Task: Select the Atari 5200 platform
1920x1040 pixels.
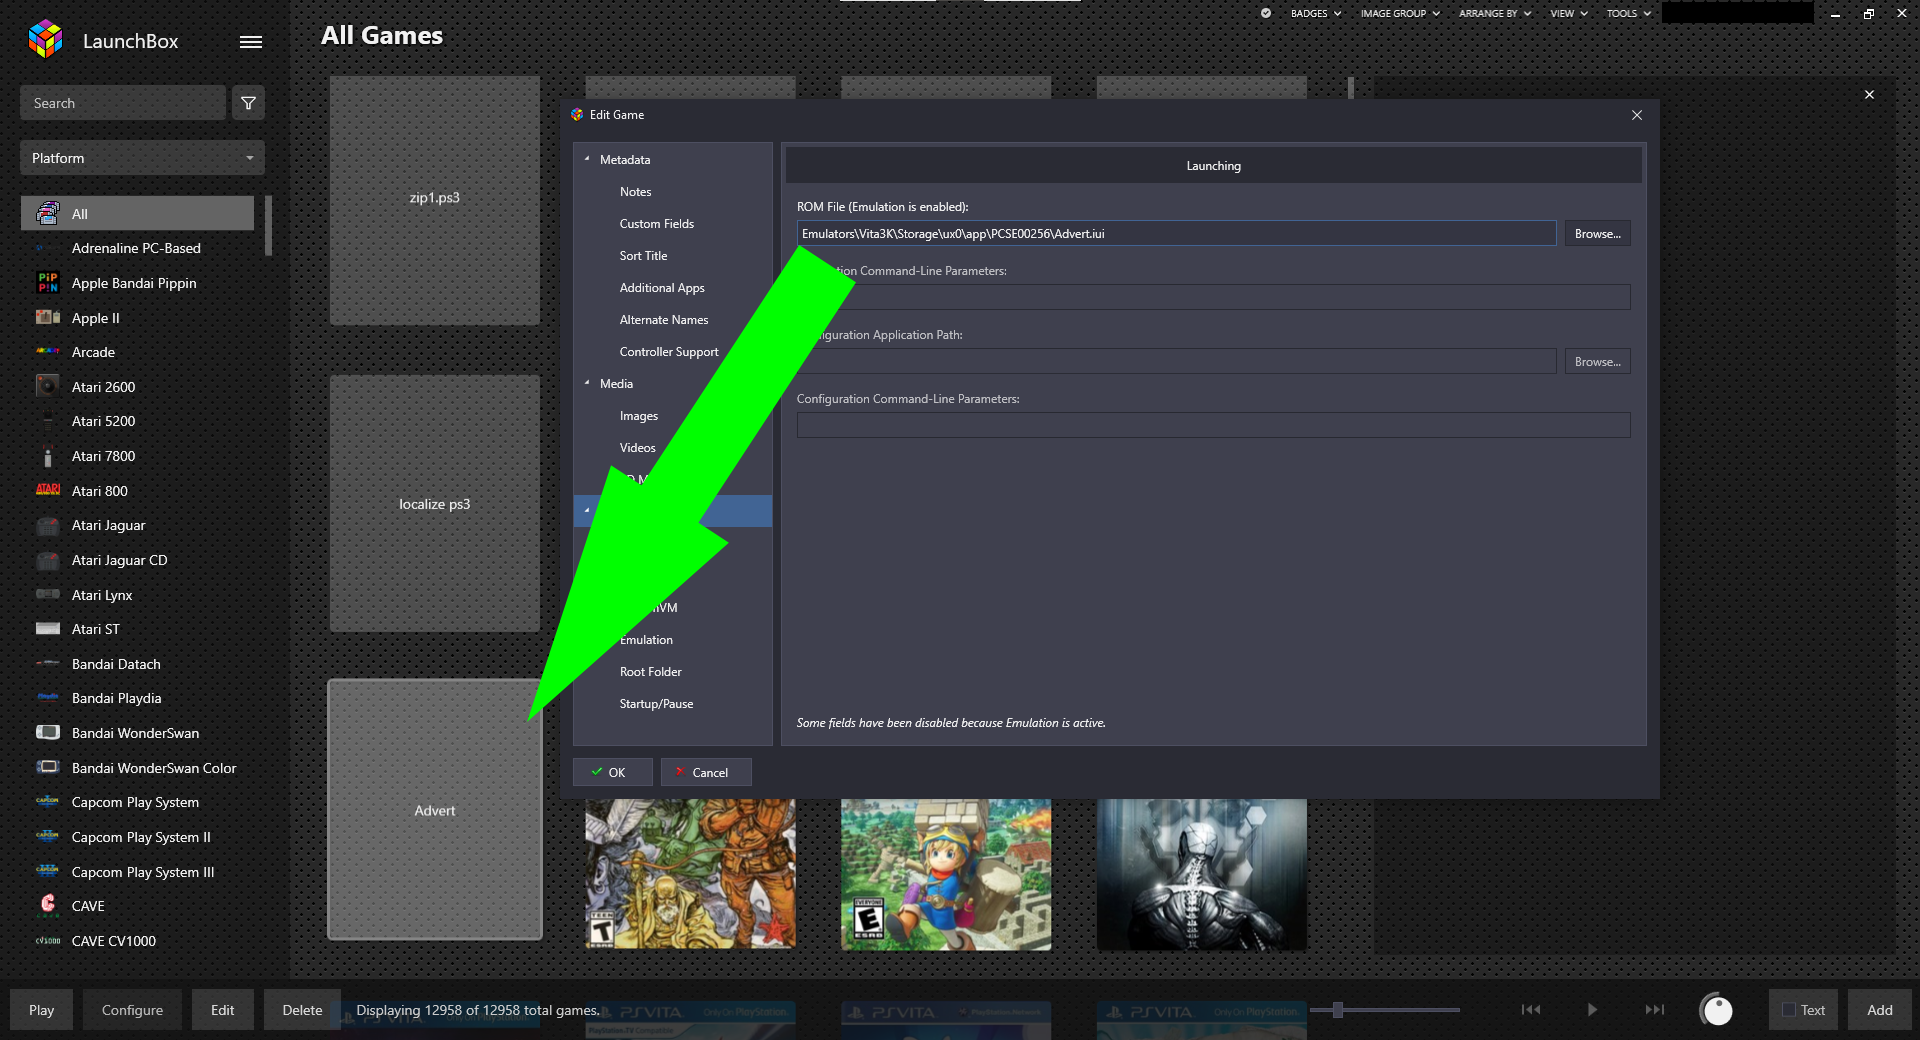Action: click(x=137, y=421)
